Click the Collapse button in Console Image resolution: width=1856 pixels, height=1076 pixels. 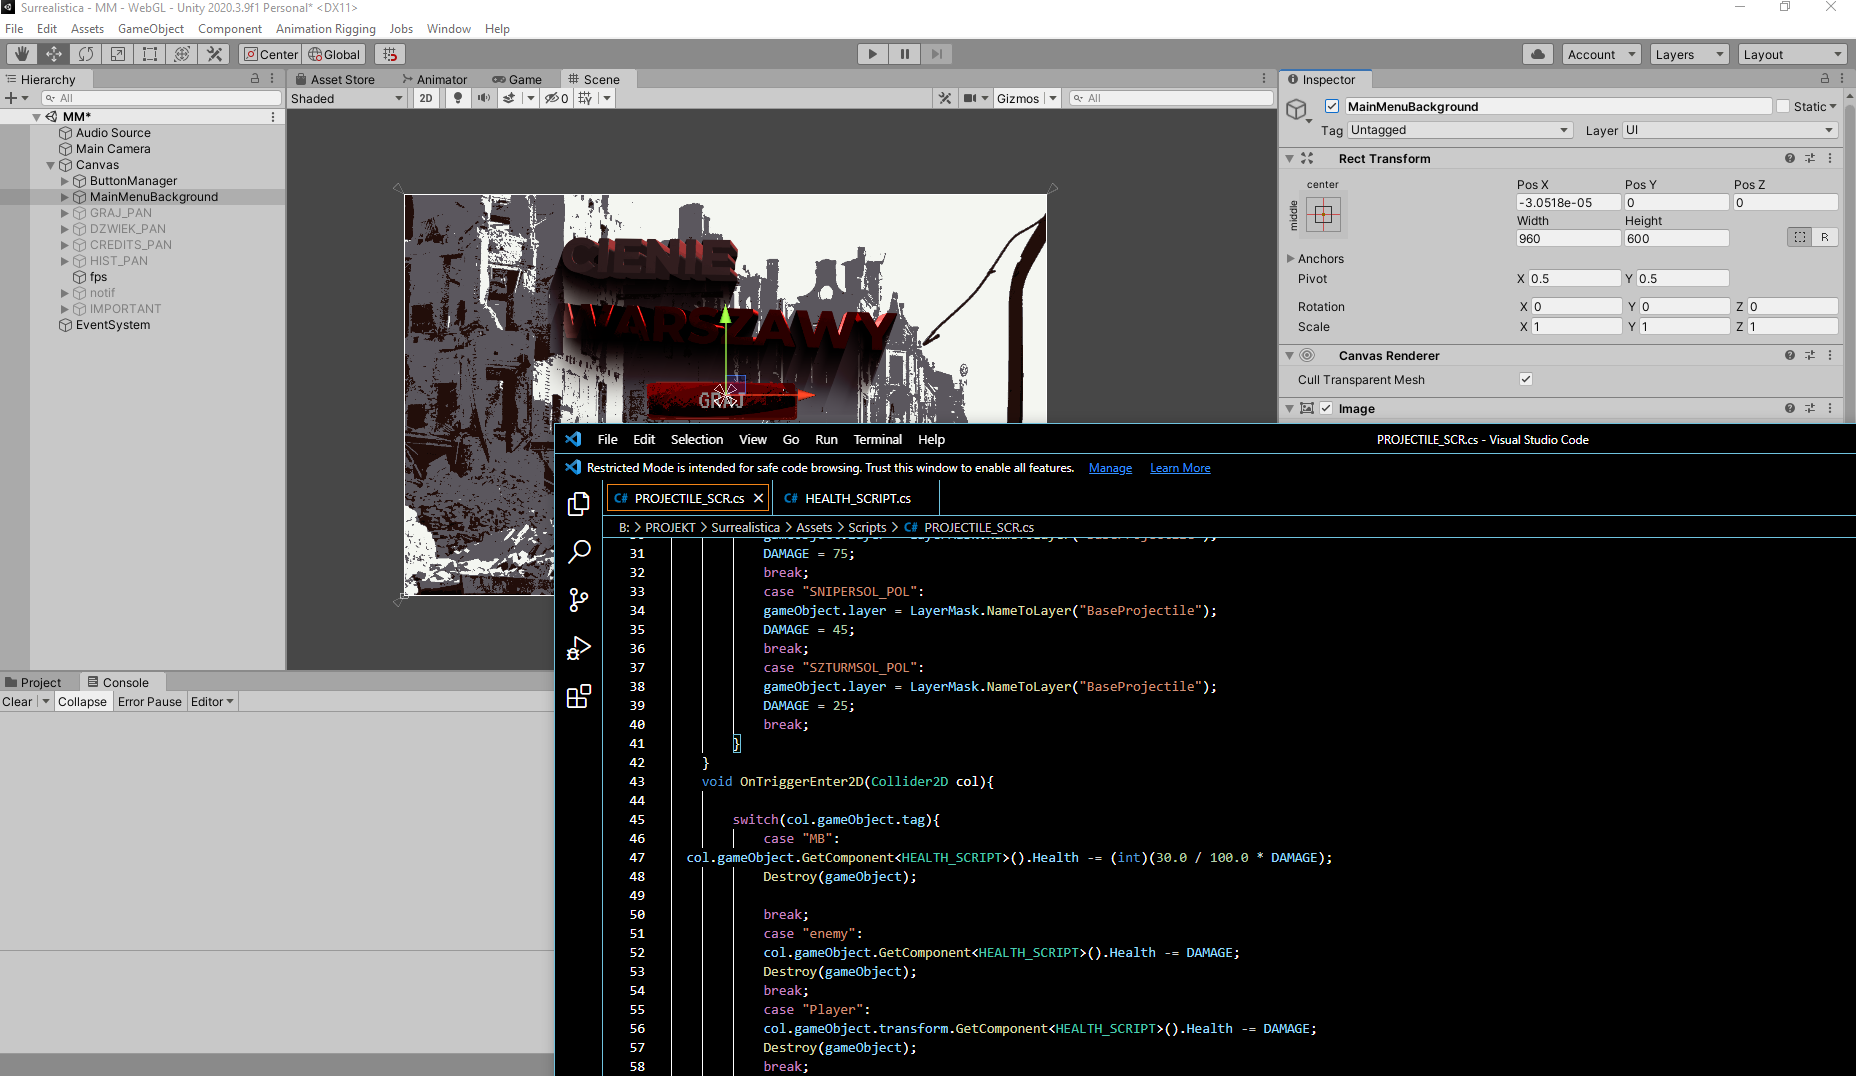[x=82, y=702]
